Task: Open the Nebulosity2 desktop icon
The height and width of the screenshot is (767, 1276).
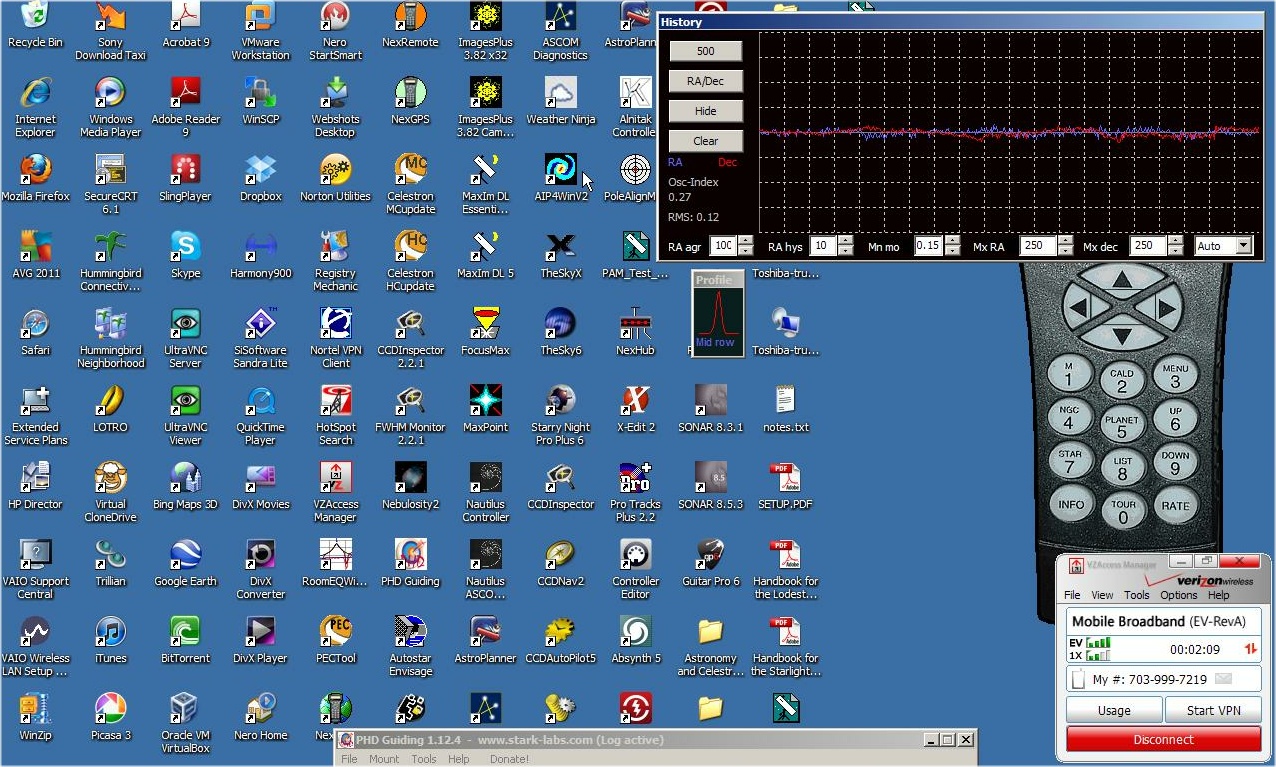Action: point(410,486)
